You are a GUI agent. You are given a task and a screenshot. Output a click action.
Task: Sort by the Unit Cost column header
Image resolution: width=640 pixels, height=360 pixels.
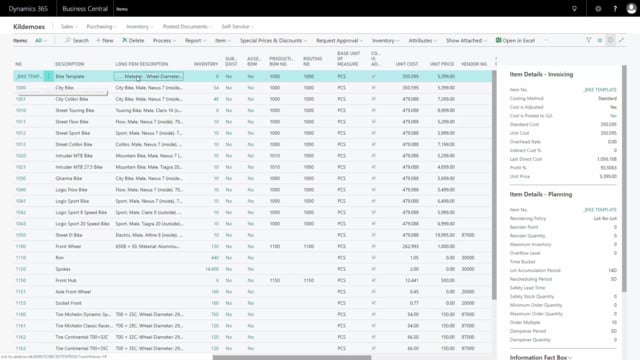tap(407, 64)
